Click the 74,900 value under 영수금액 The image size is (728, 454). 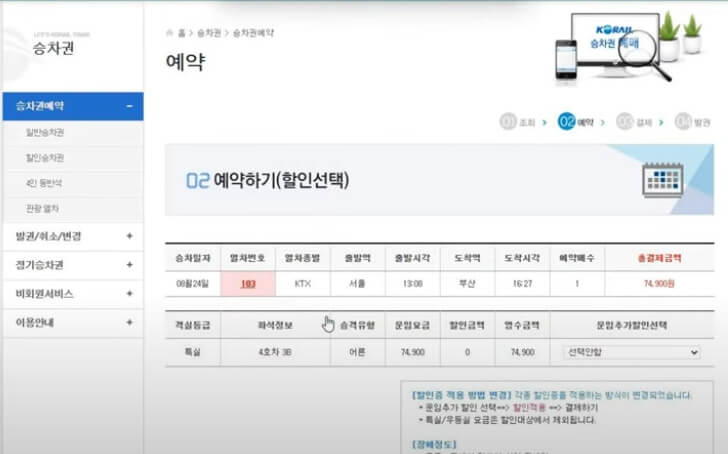pyautogui.click(x=522, y=352)
